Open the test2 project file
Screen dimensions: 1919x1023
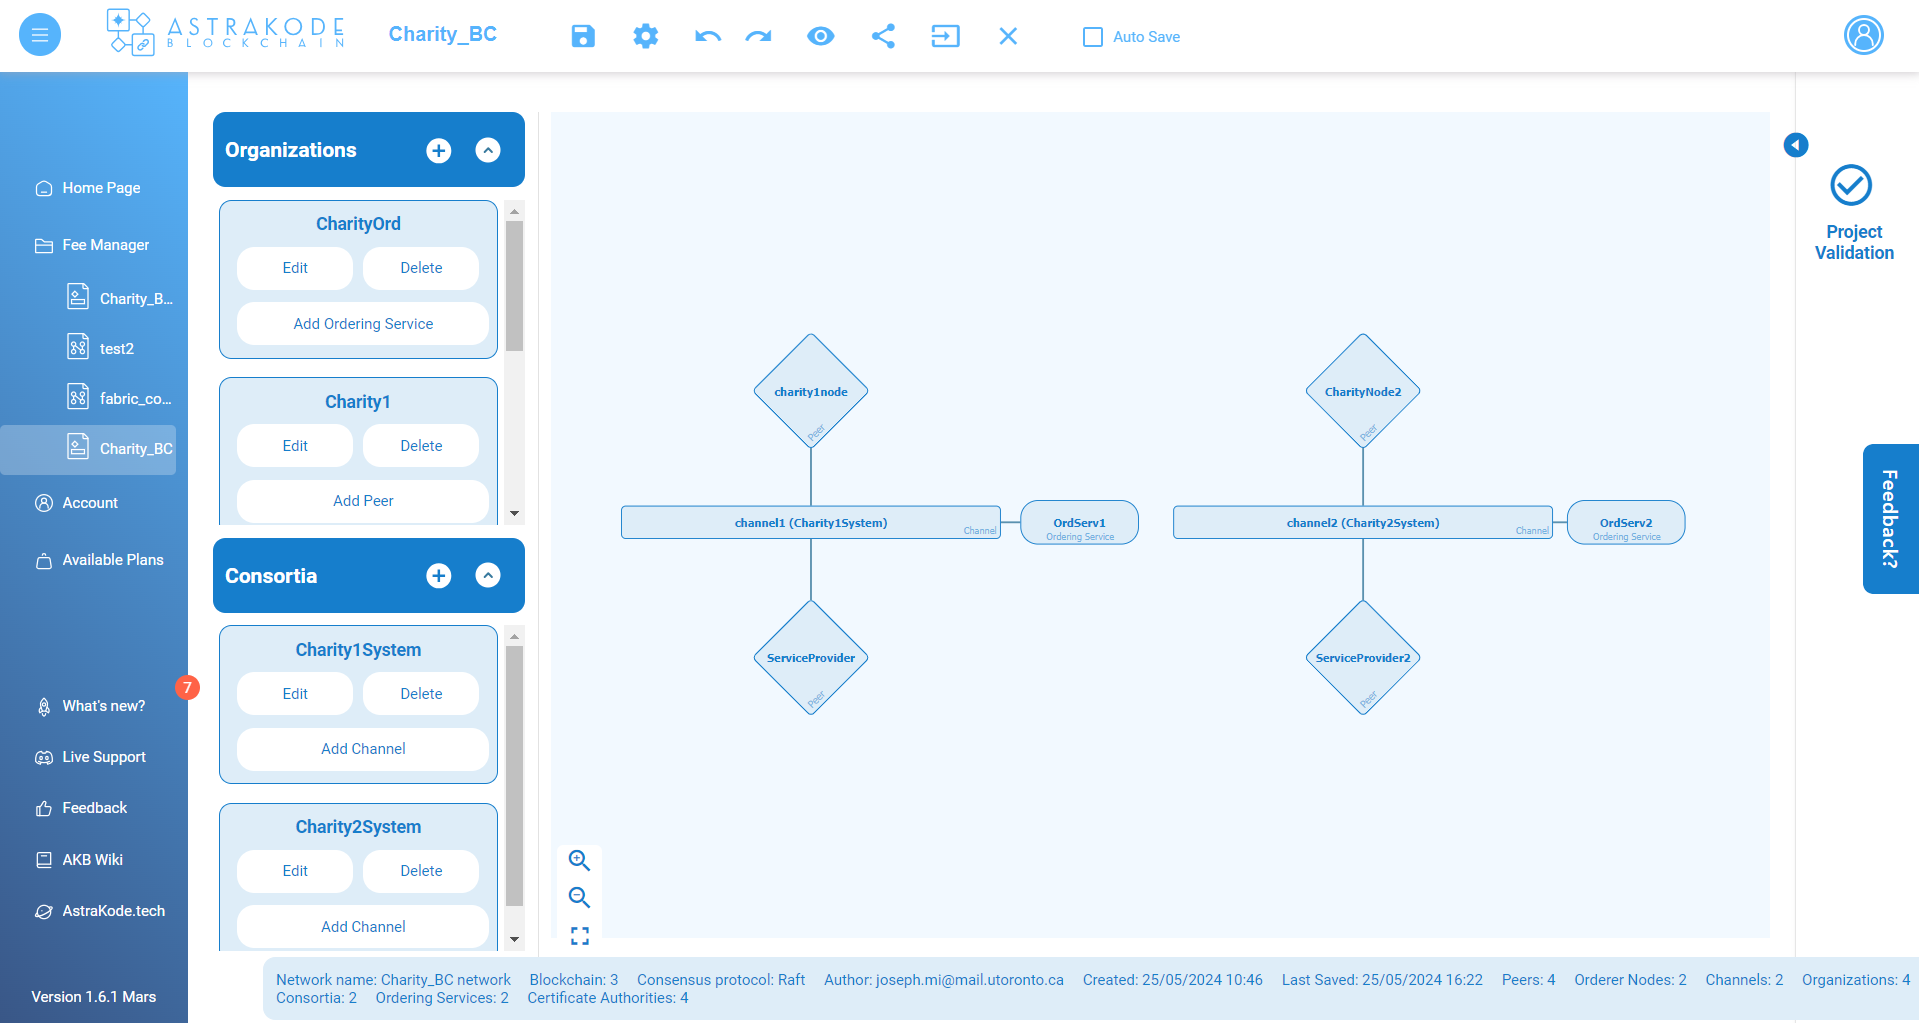[x=100, y=348]
